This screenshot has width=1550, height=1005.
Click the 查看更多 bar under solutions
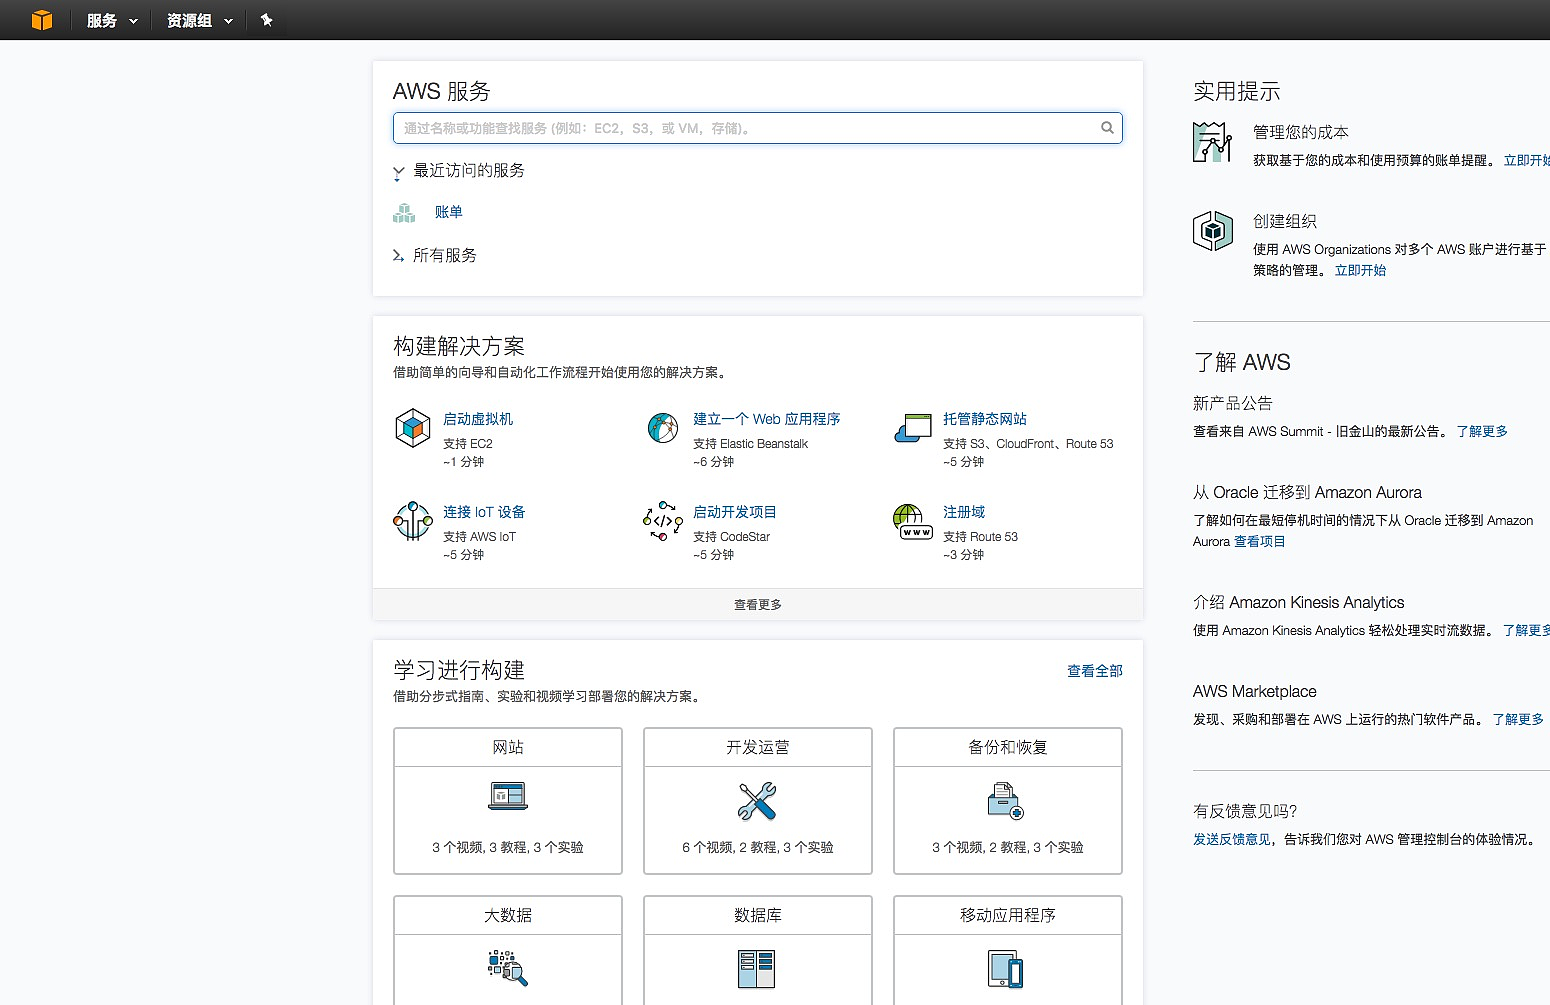(x=757, y=605)
